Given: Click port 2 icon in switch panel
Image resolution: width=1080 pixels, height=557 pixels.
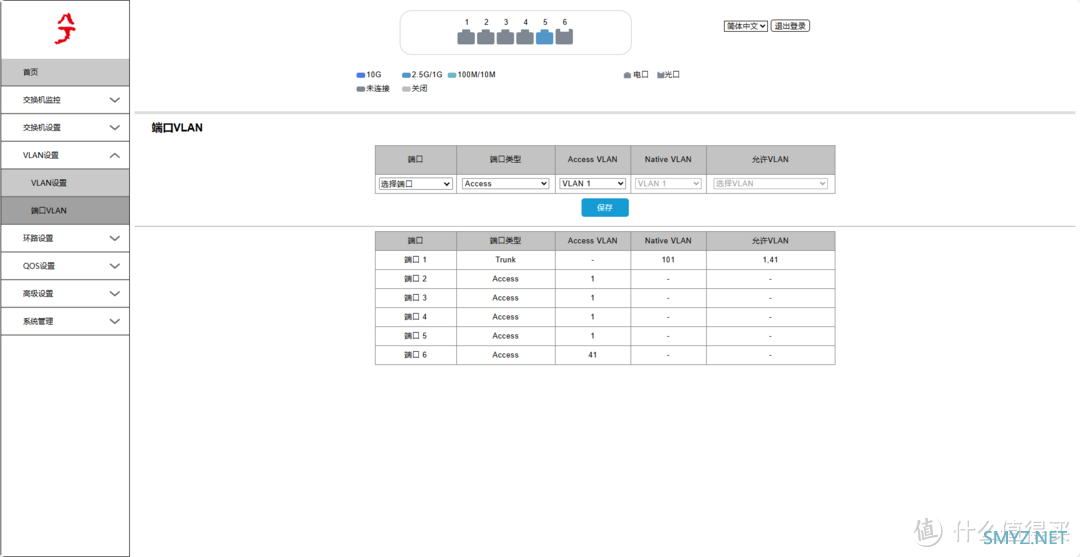Looking at the screenshot, I should (x=486, y=38).
